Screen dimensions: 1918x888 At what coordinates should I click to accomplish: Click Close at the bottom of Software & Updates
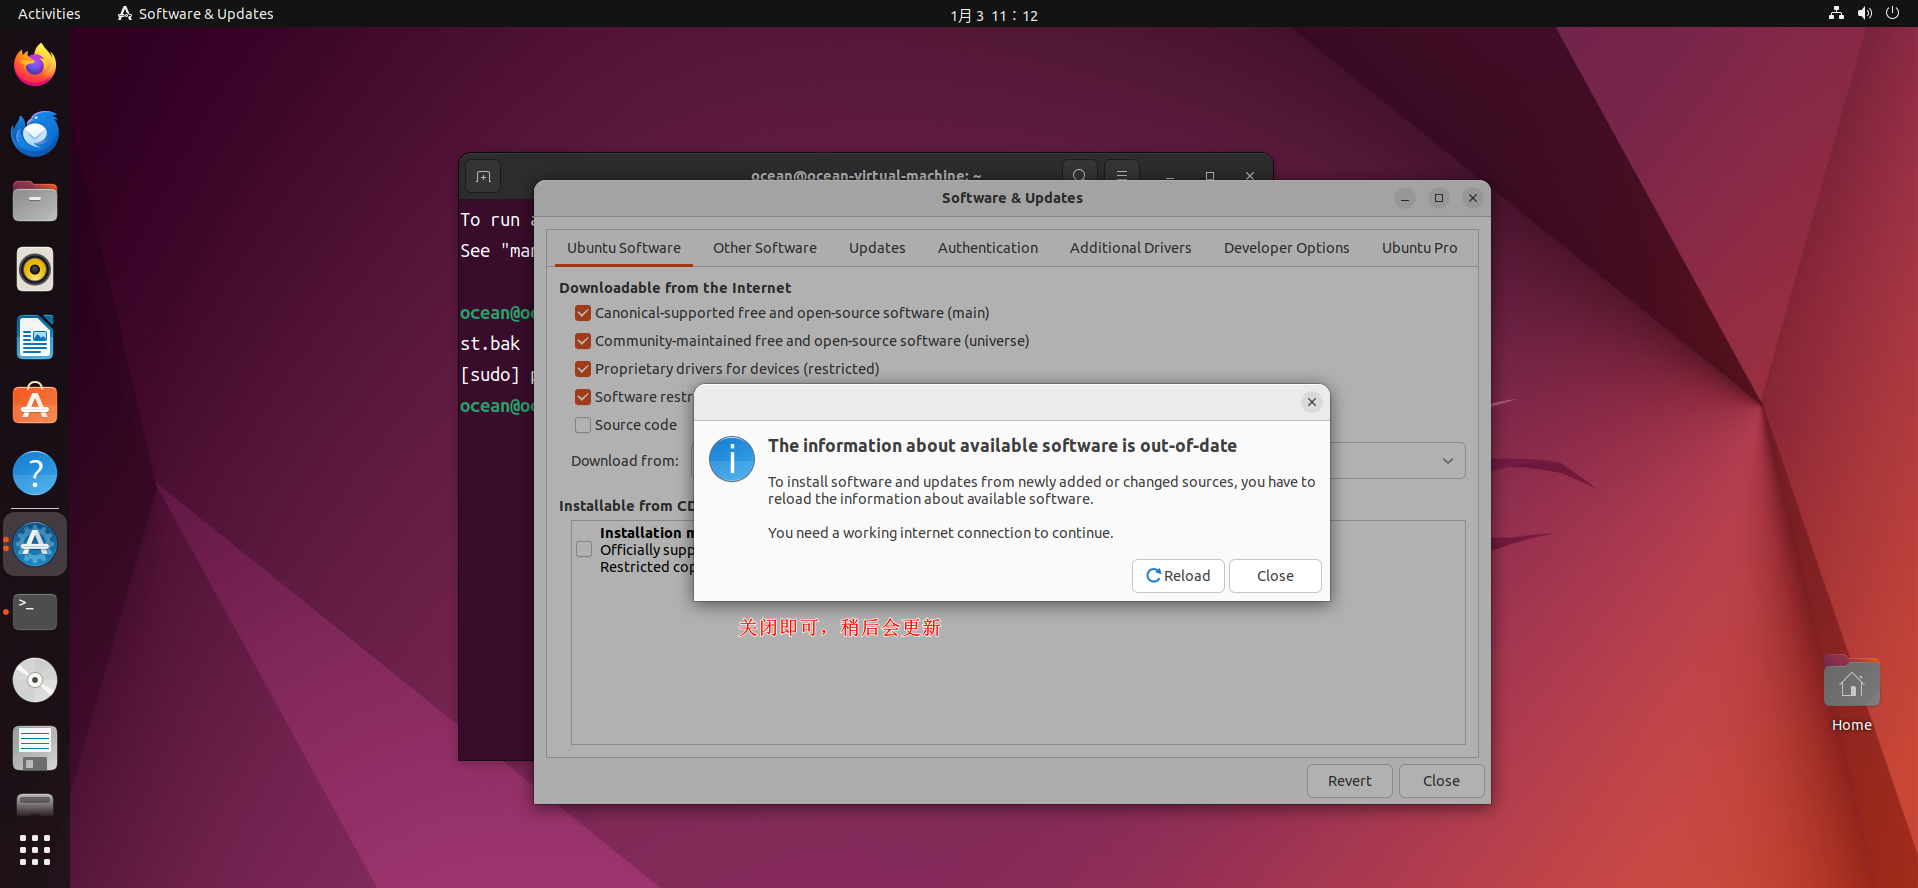click(x=1441, y=781)
